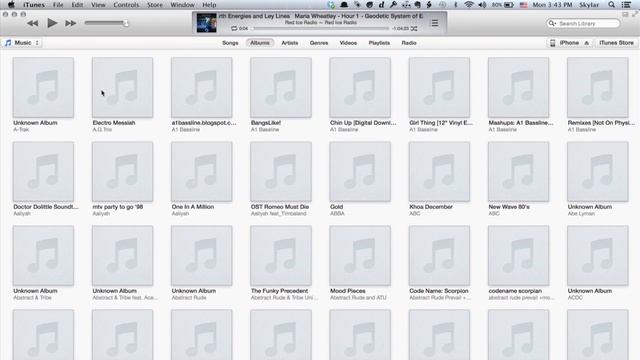
Task: Eject the iPhone
Action: 587,43
